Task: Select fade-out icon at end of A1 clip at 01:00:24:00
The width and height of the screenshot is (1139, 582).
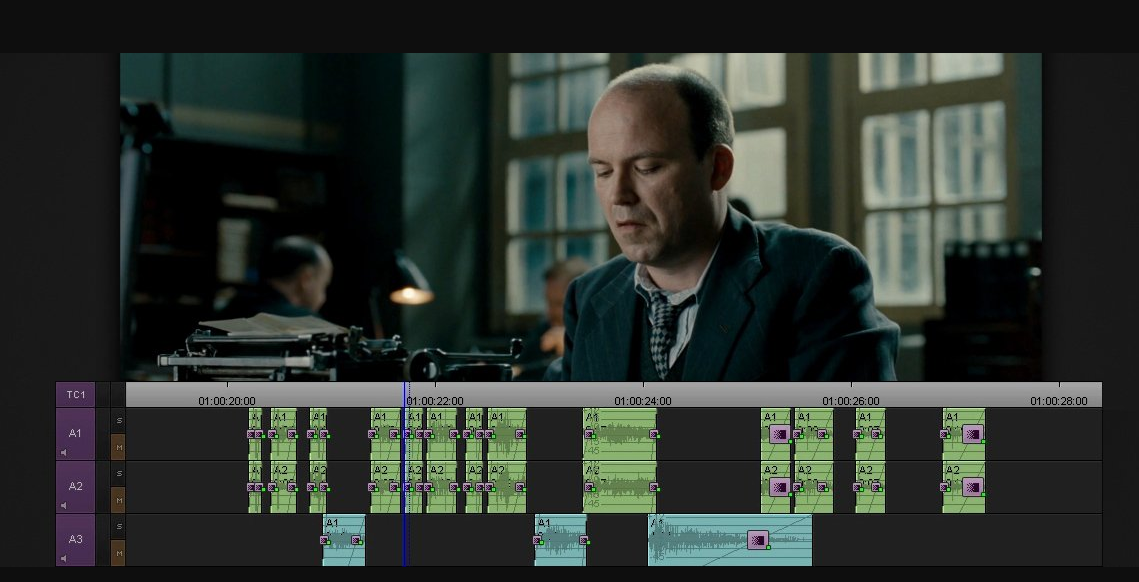Action: coord(654,435)
